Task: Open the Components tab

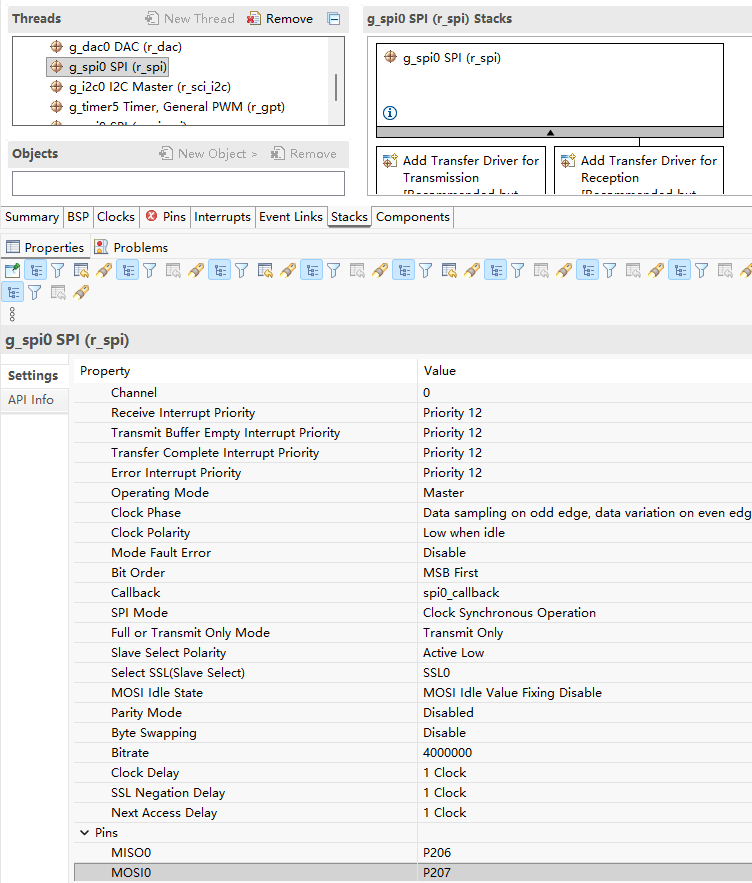Action: click(412, 217)
